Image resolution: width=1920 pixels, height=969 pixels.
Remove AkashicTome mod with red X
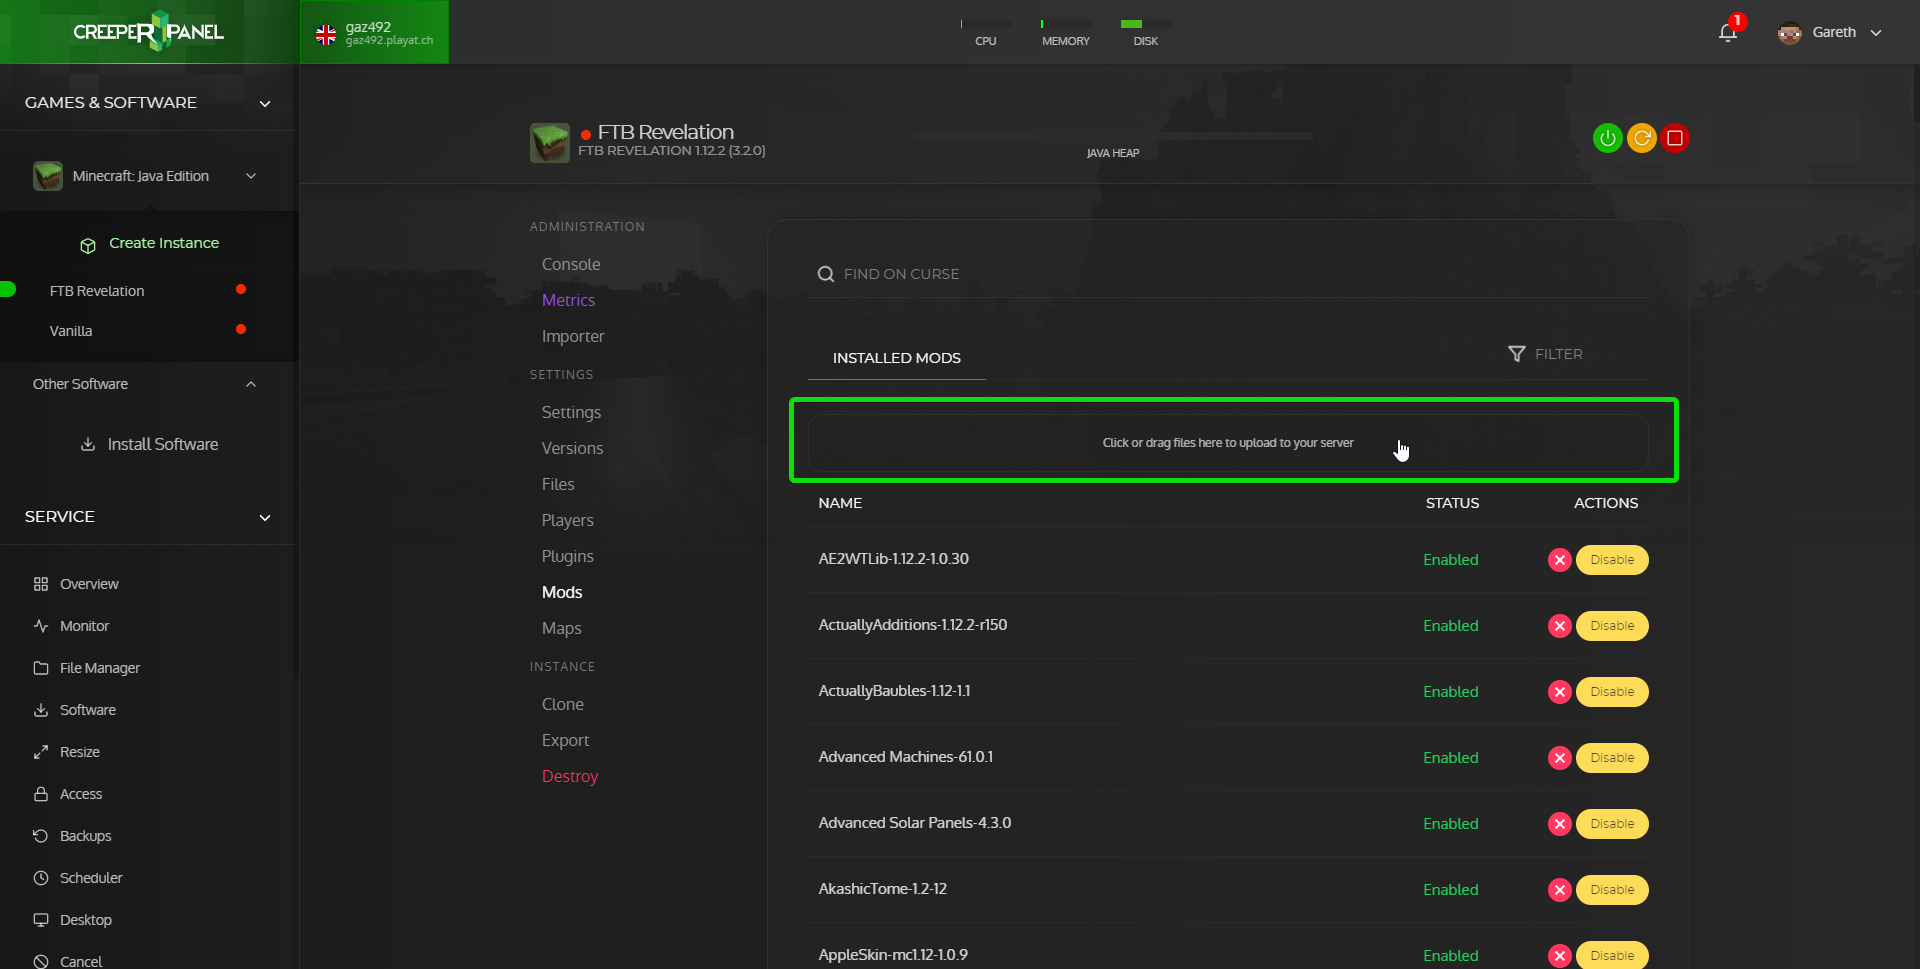tap(1559, 890)
